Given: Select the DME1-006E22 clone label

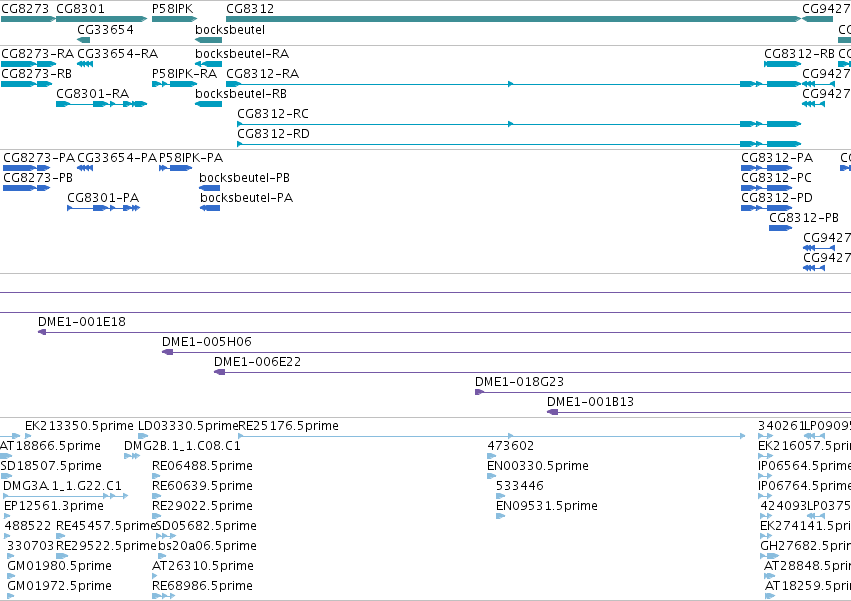Looking at the screenshot, I should coord(257,362).
